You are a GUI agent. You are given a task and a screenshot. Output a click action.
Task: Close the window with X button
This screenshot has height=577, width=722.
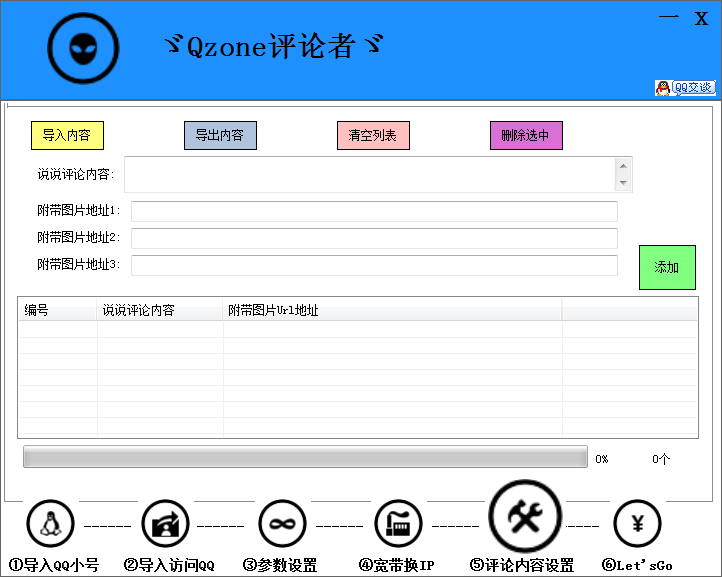(x=701, y=18)
